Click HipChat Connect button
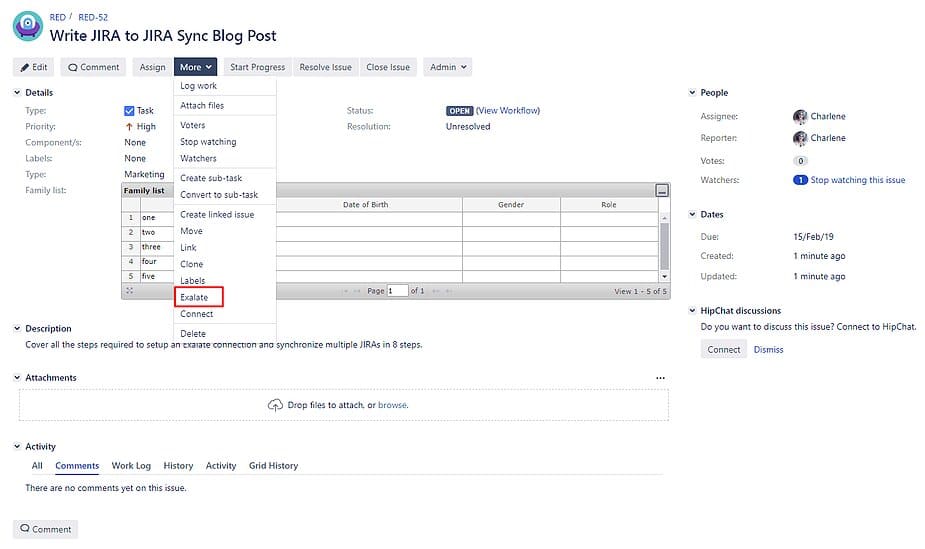This screenshot has height=549, width=925. (x=724, y=350)
